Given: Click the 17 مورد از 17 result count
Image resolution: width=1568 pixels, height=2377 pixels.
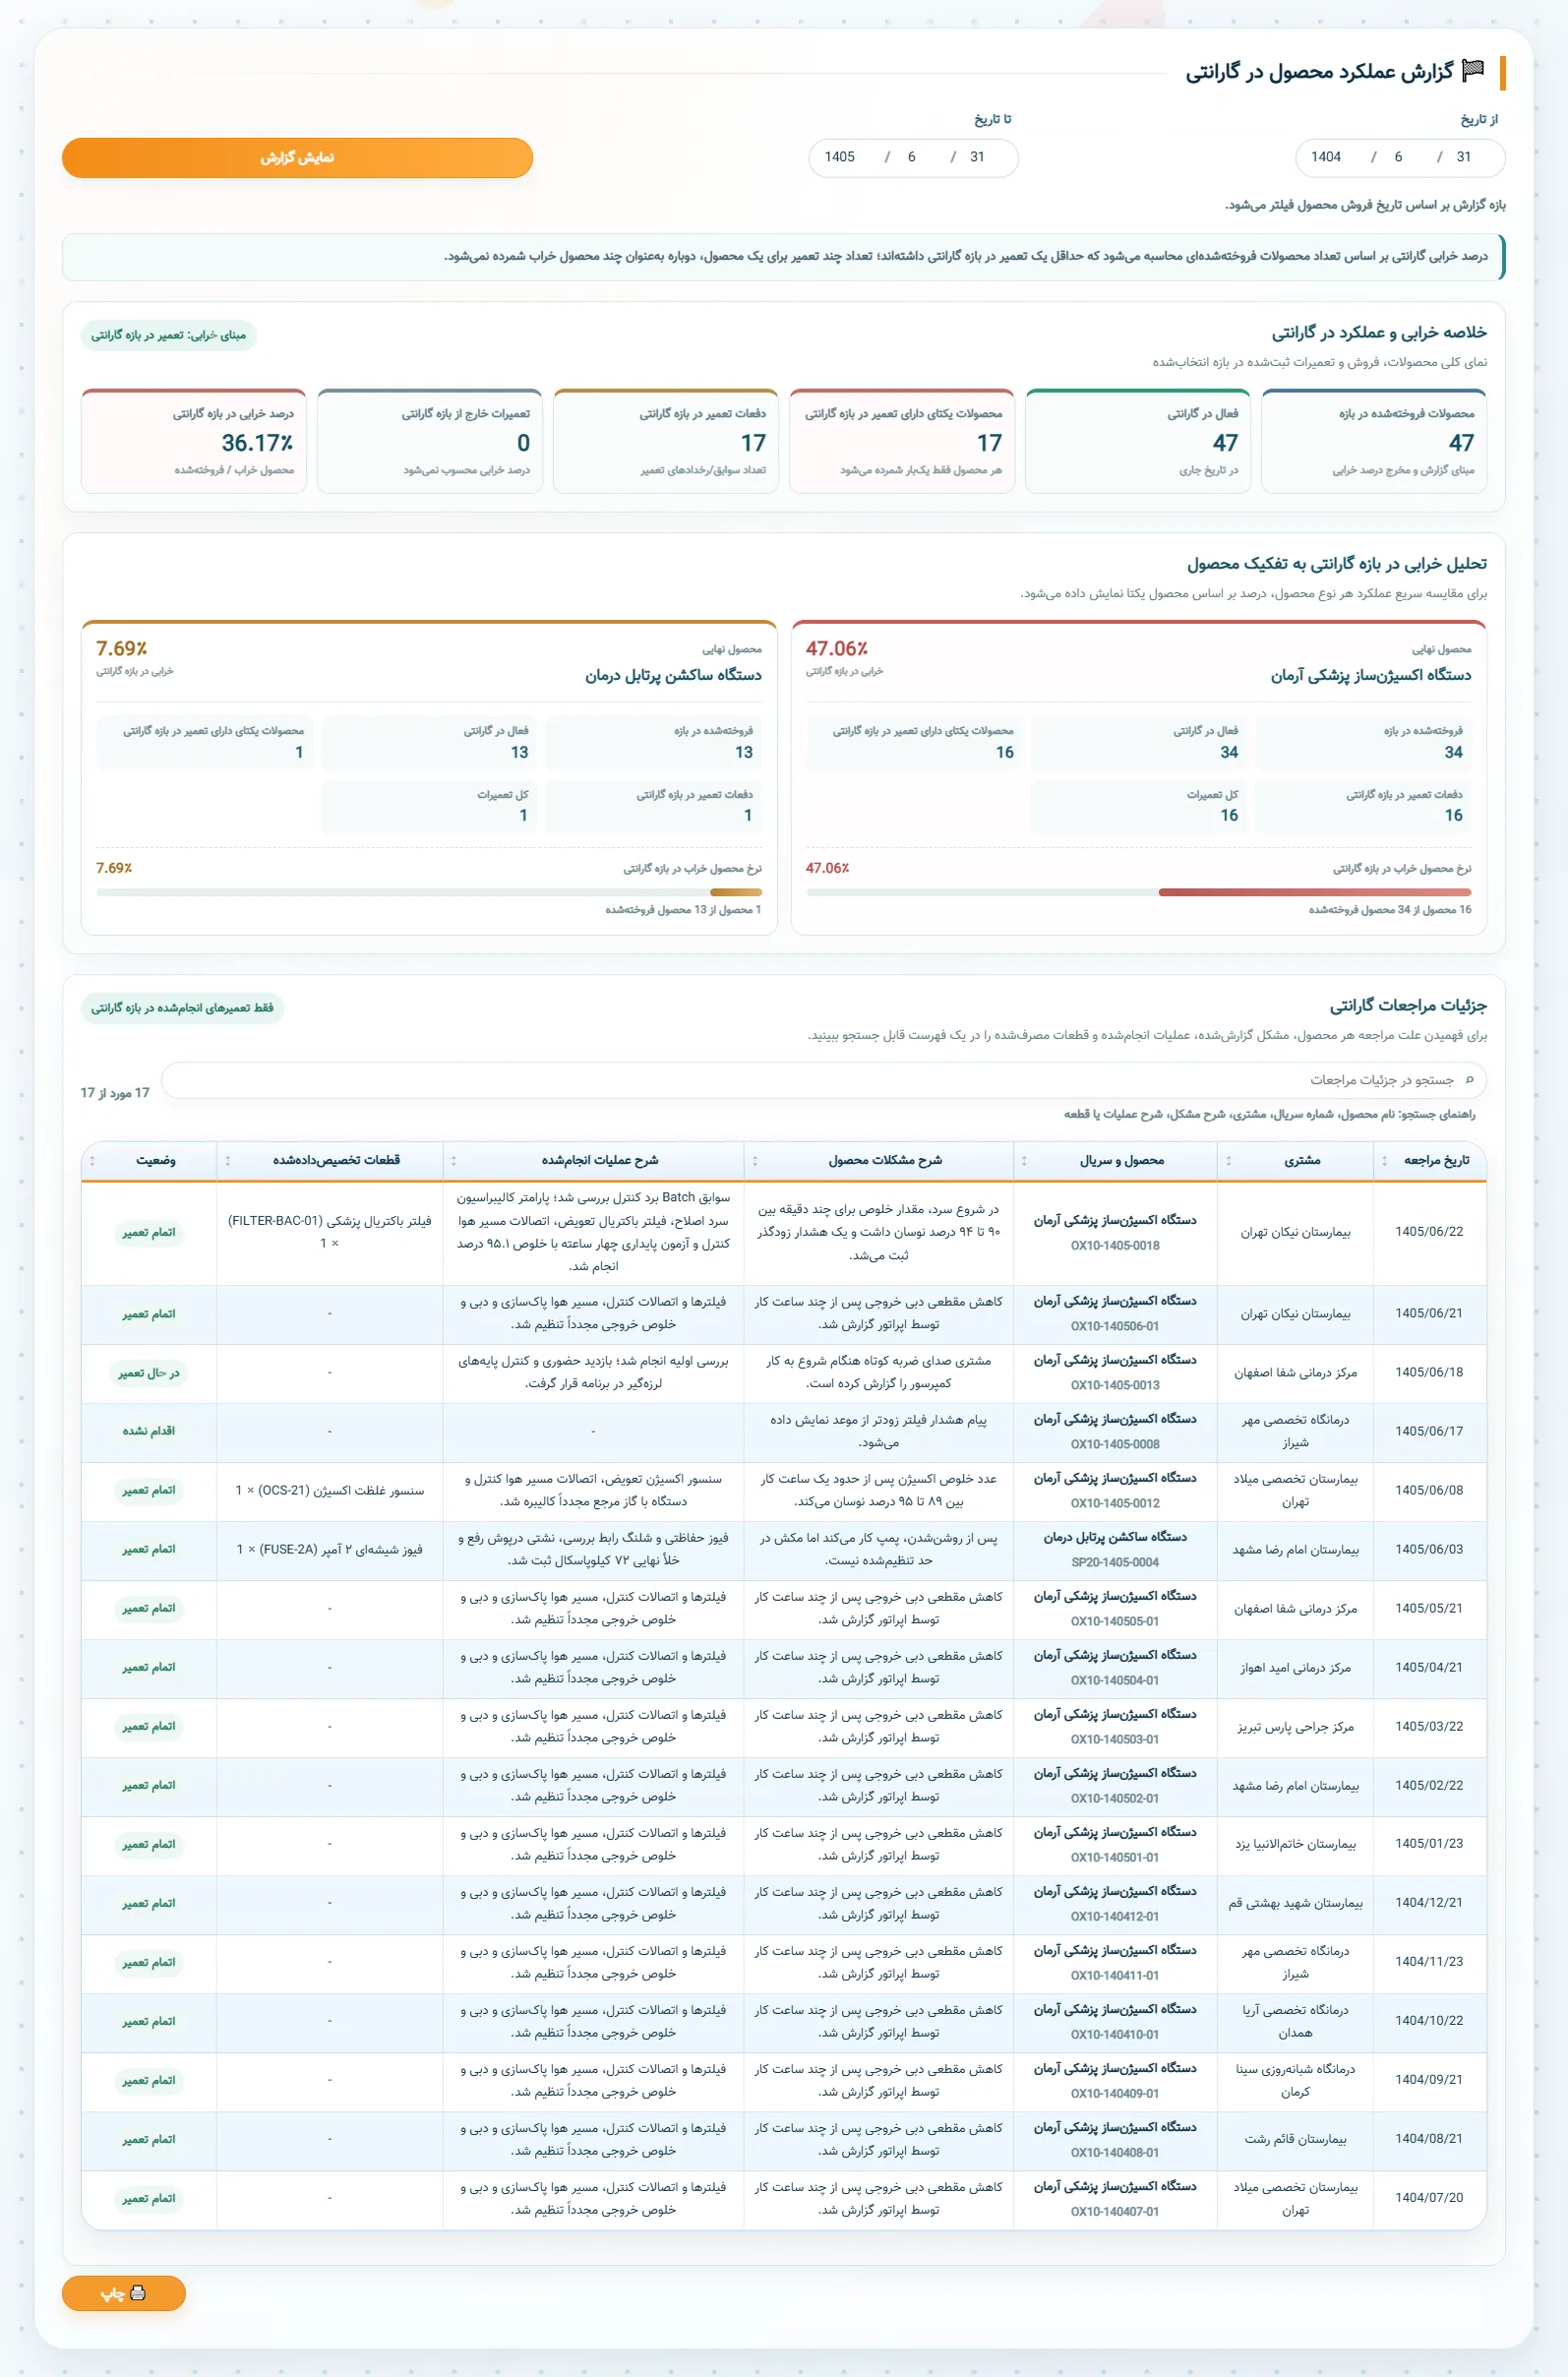Looking at the screenshot, I should click(115, 1093).
